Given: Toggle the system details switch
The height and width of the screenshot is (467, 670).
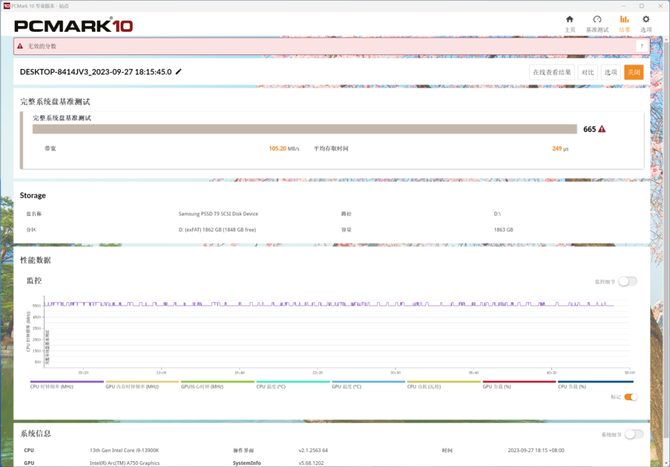Looking at the screenshot, I should 634,434.
